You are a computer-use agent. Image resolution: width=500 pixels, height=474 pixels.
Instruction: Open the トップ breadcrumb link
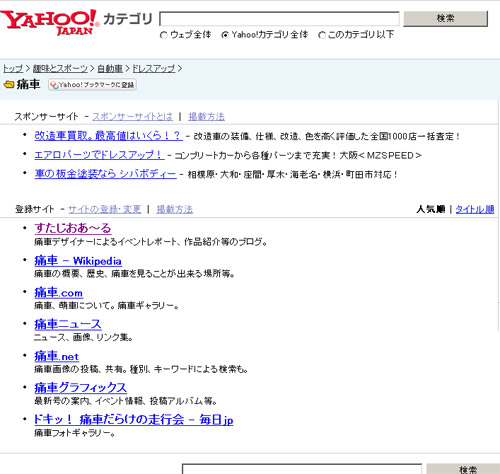13,69
